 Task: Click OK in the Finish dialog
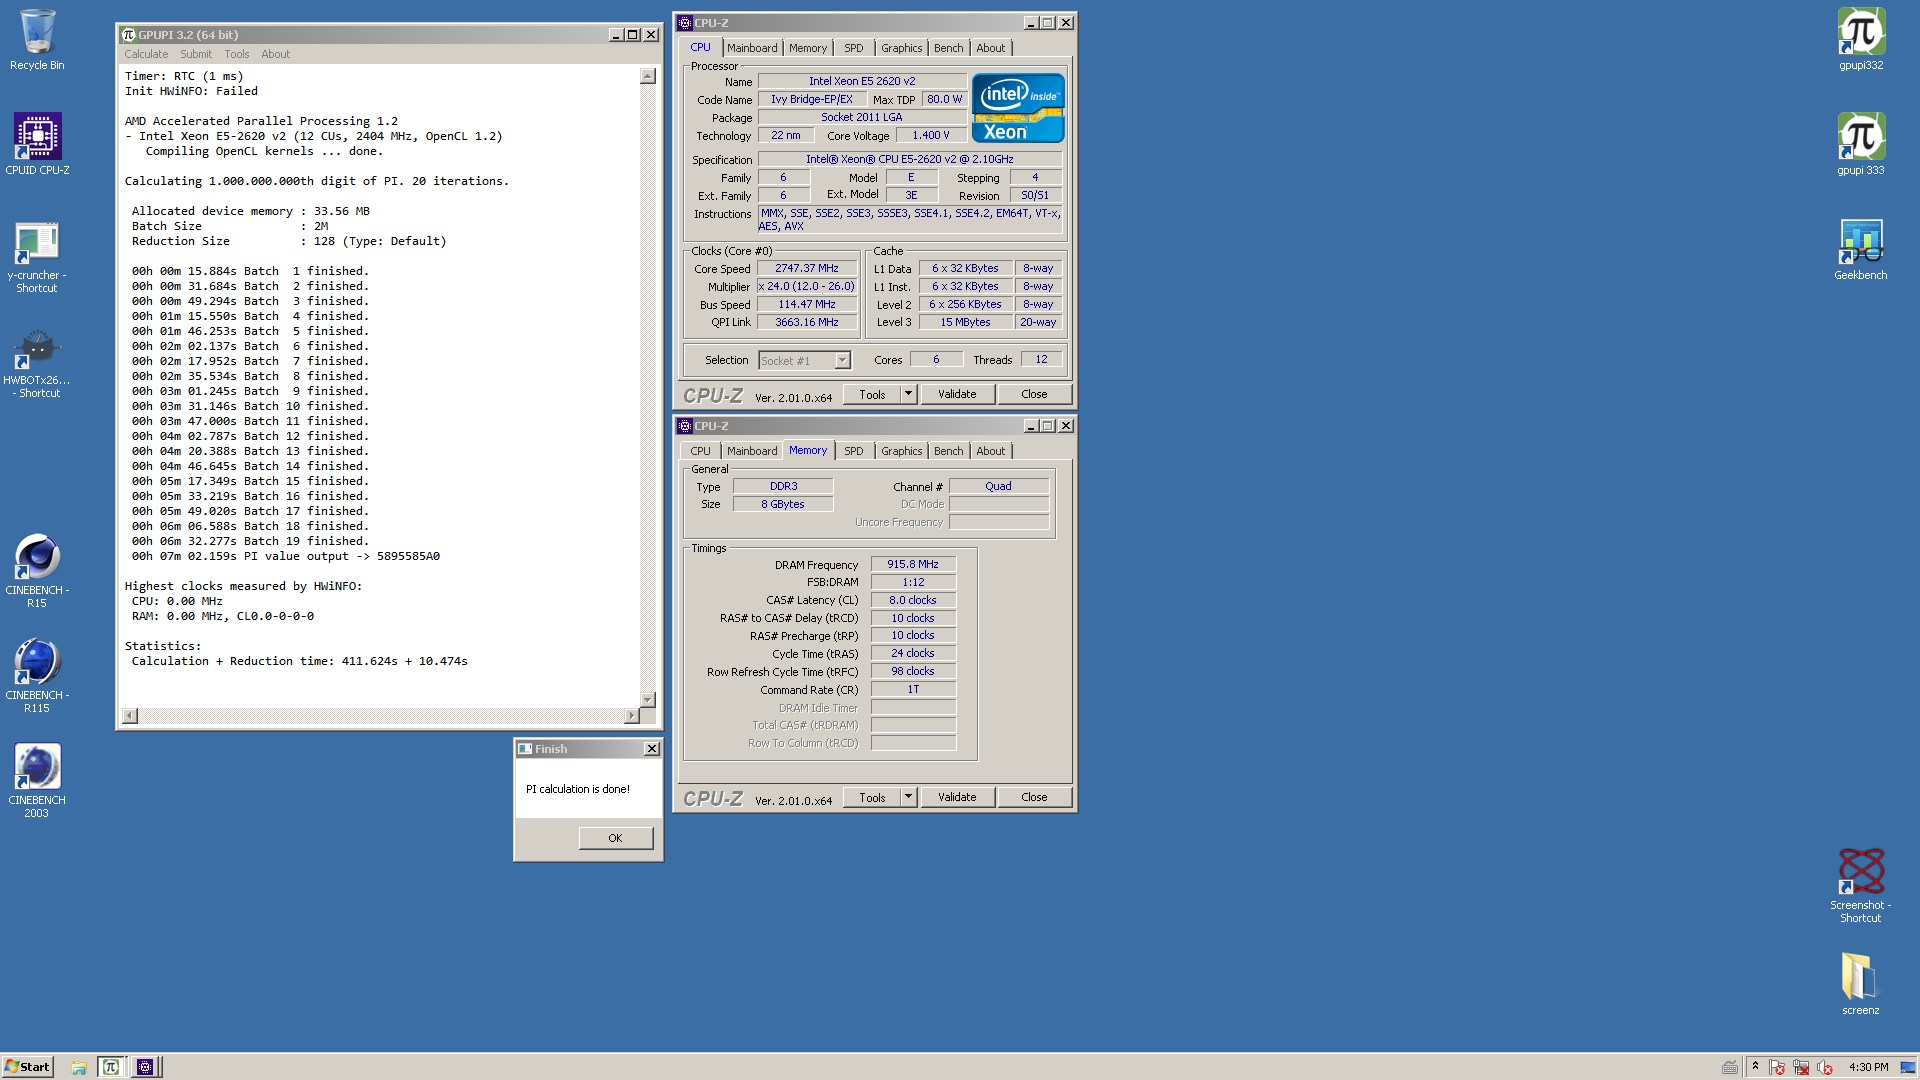tap(615, 838)
